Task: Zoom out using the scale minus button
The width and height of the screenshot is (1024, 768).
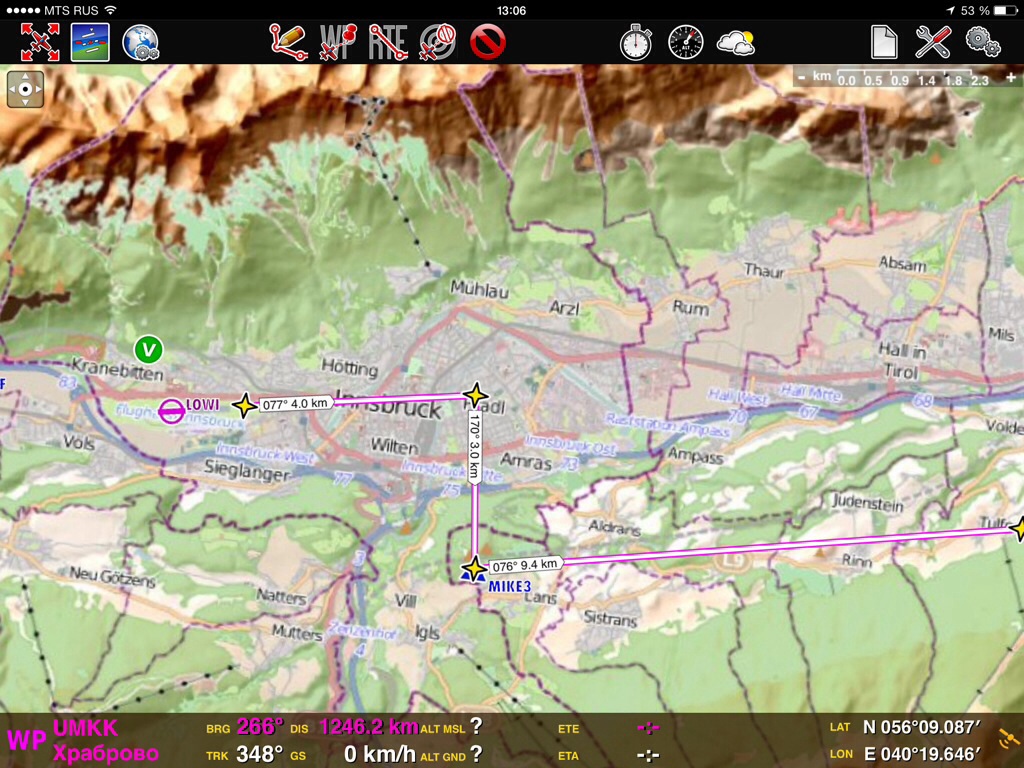Action: 802,78
